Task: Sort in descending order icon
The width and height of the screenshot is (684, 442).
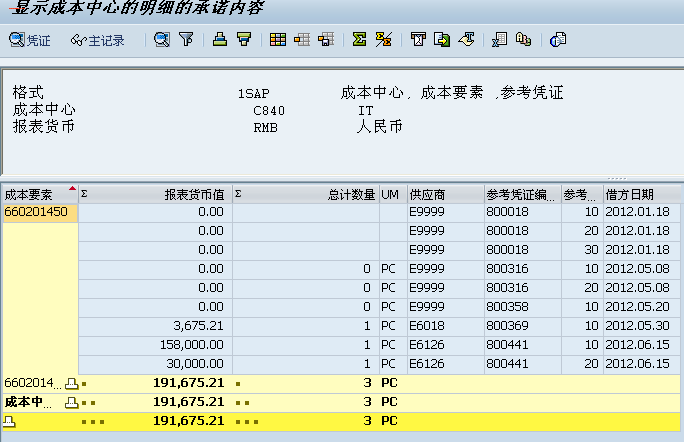Action: [x=244, y=40]
